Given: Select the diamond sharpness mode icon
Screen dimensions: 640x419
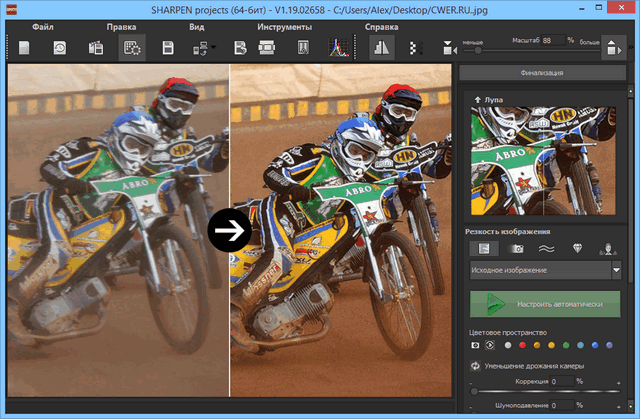Looking at the screenshot, I should (576, 248).
